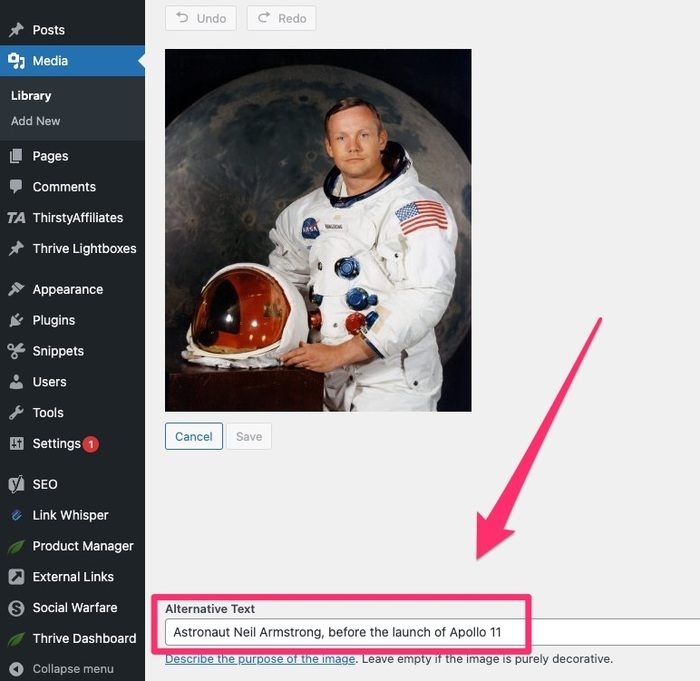Click the Thrive Dashboard leaf icon
Screen dimensions: 700x681
point(17,639)
